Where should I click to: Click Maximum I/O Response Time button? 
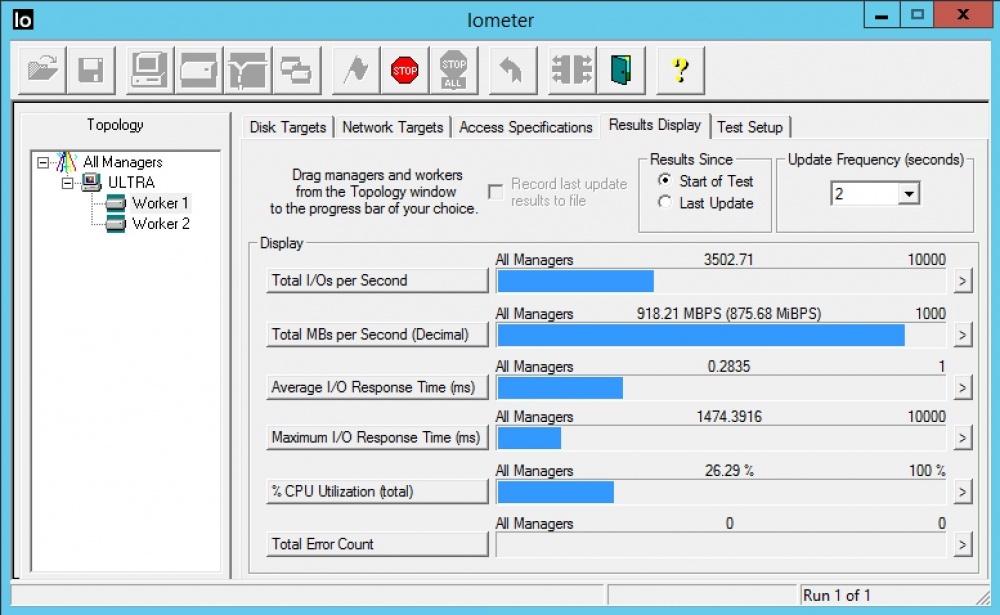pos(377,438)
